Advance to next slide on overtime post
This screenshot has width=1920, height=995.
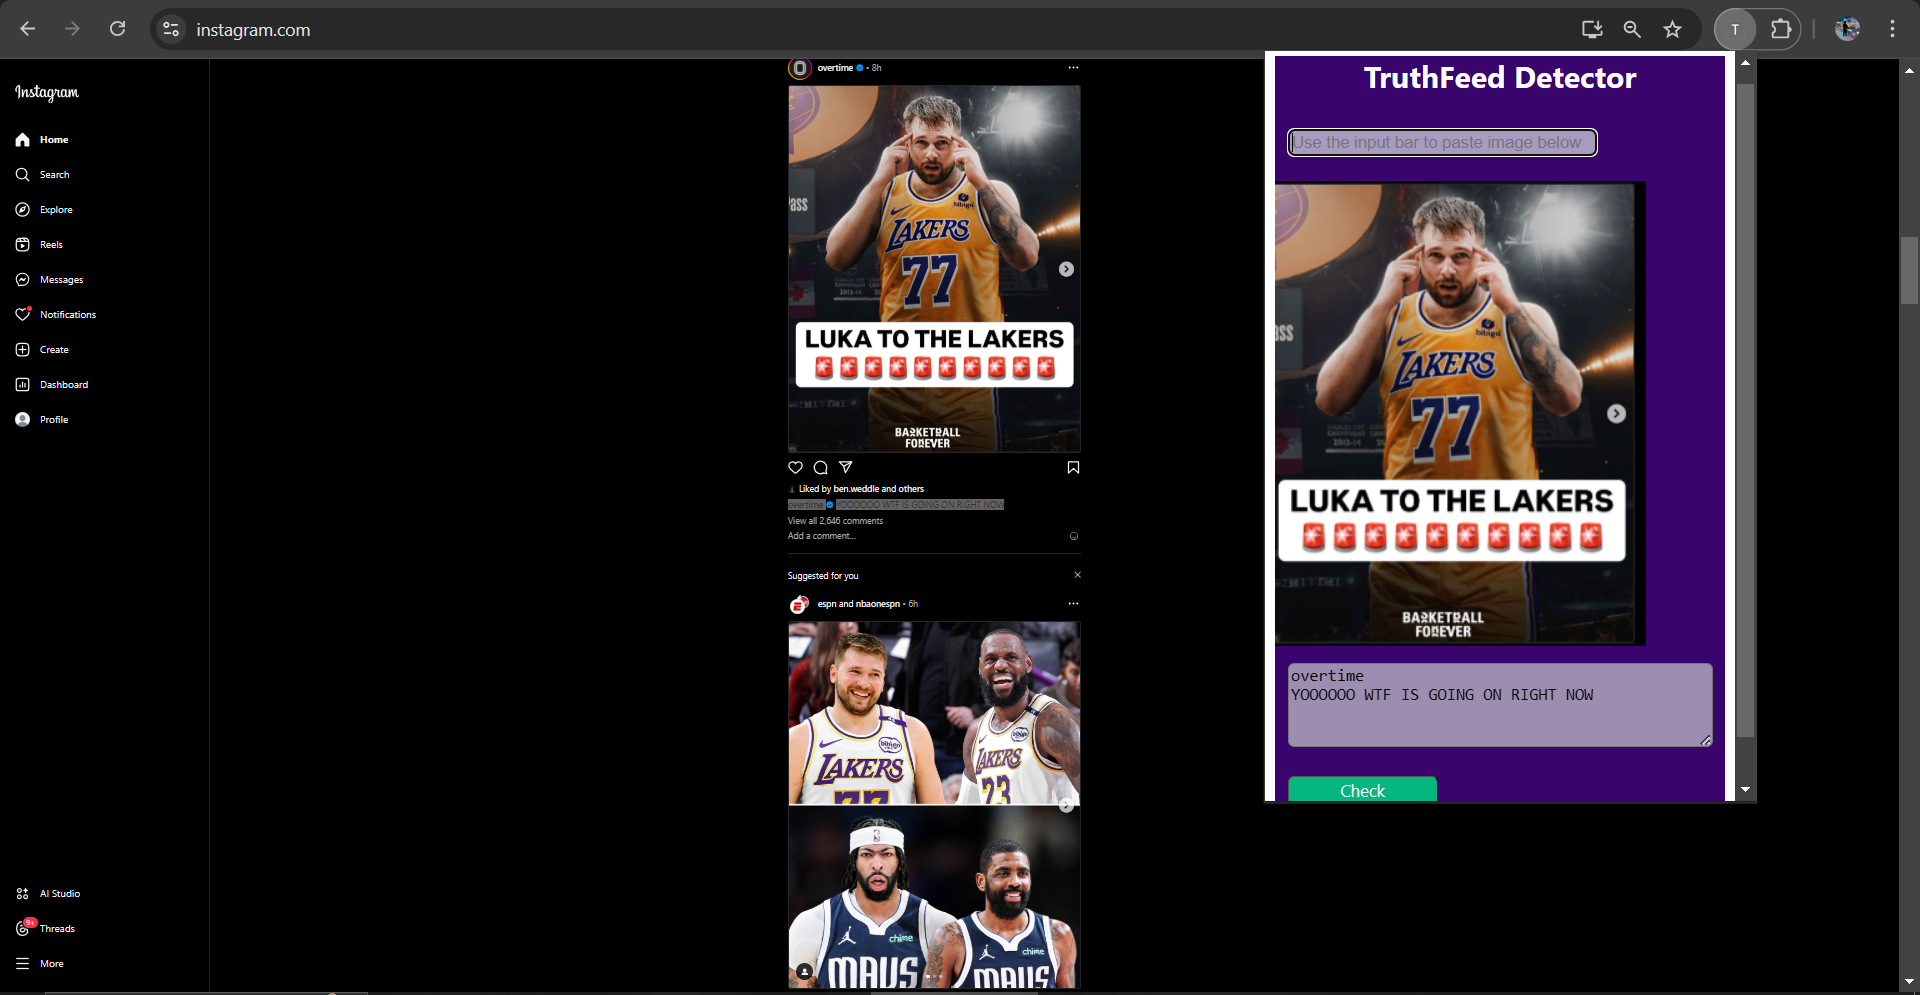pos(1066,269)
